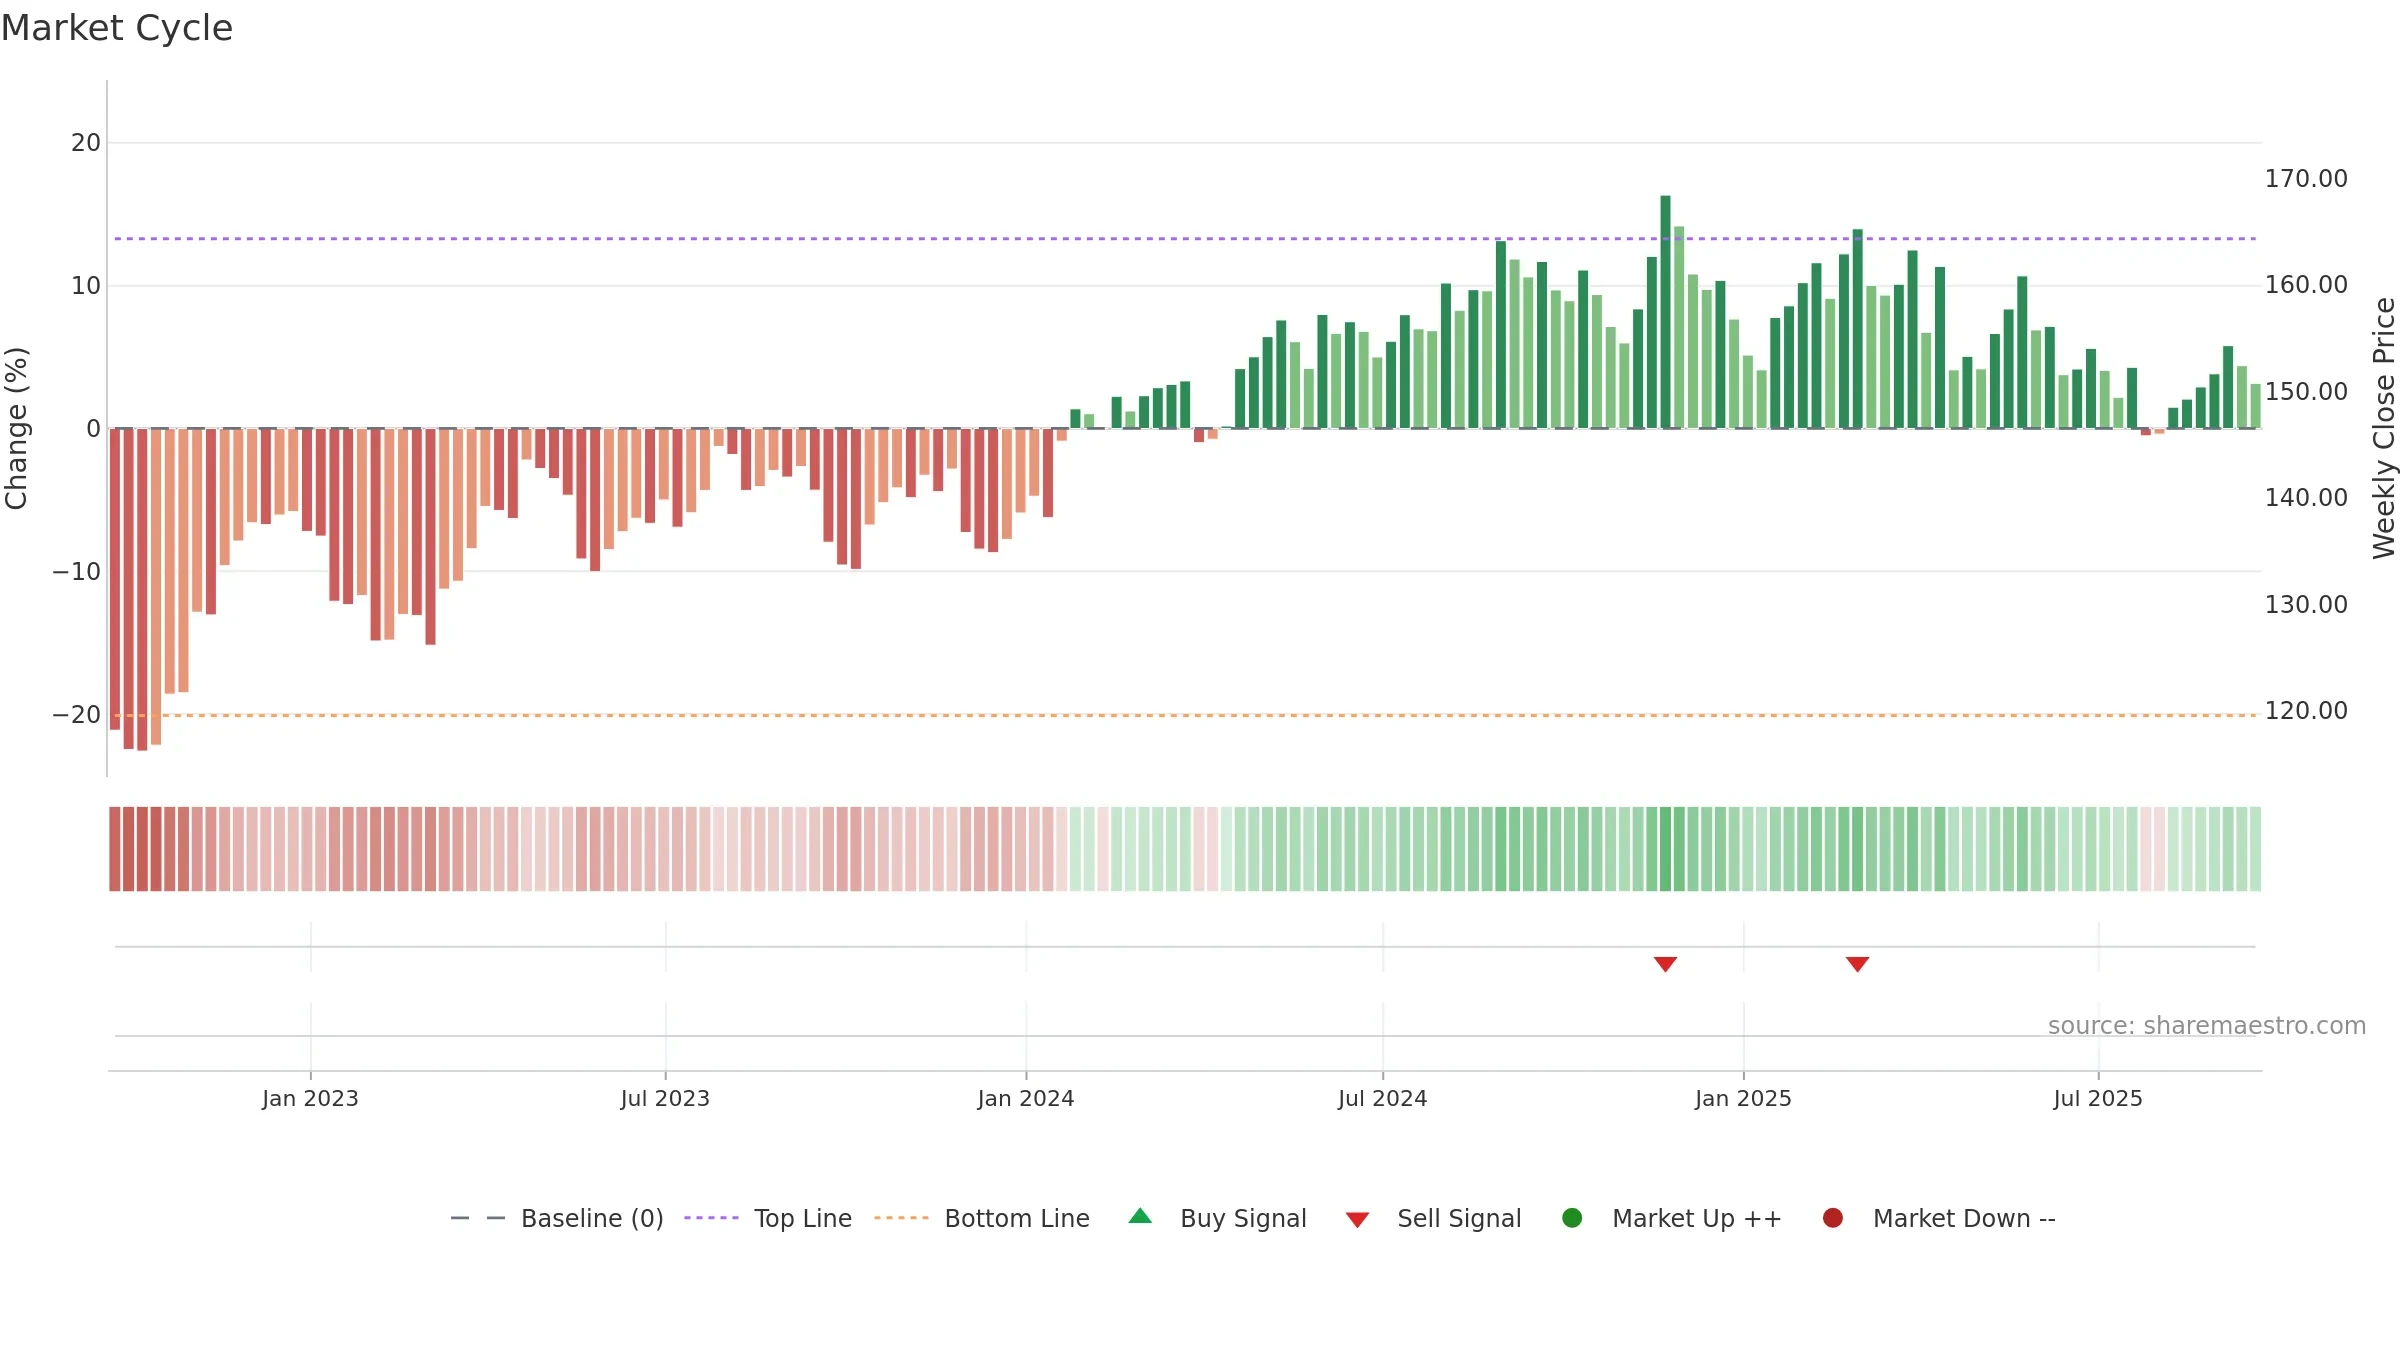Select the sell signal marker after Jan 2025

pos(1857,964)
